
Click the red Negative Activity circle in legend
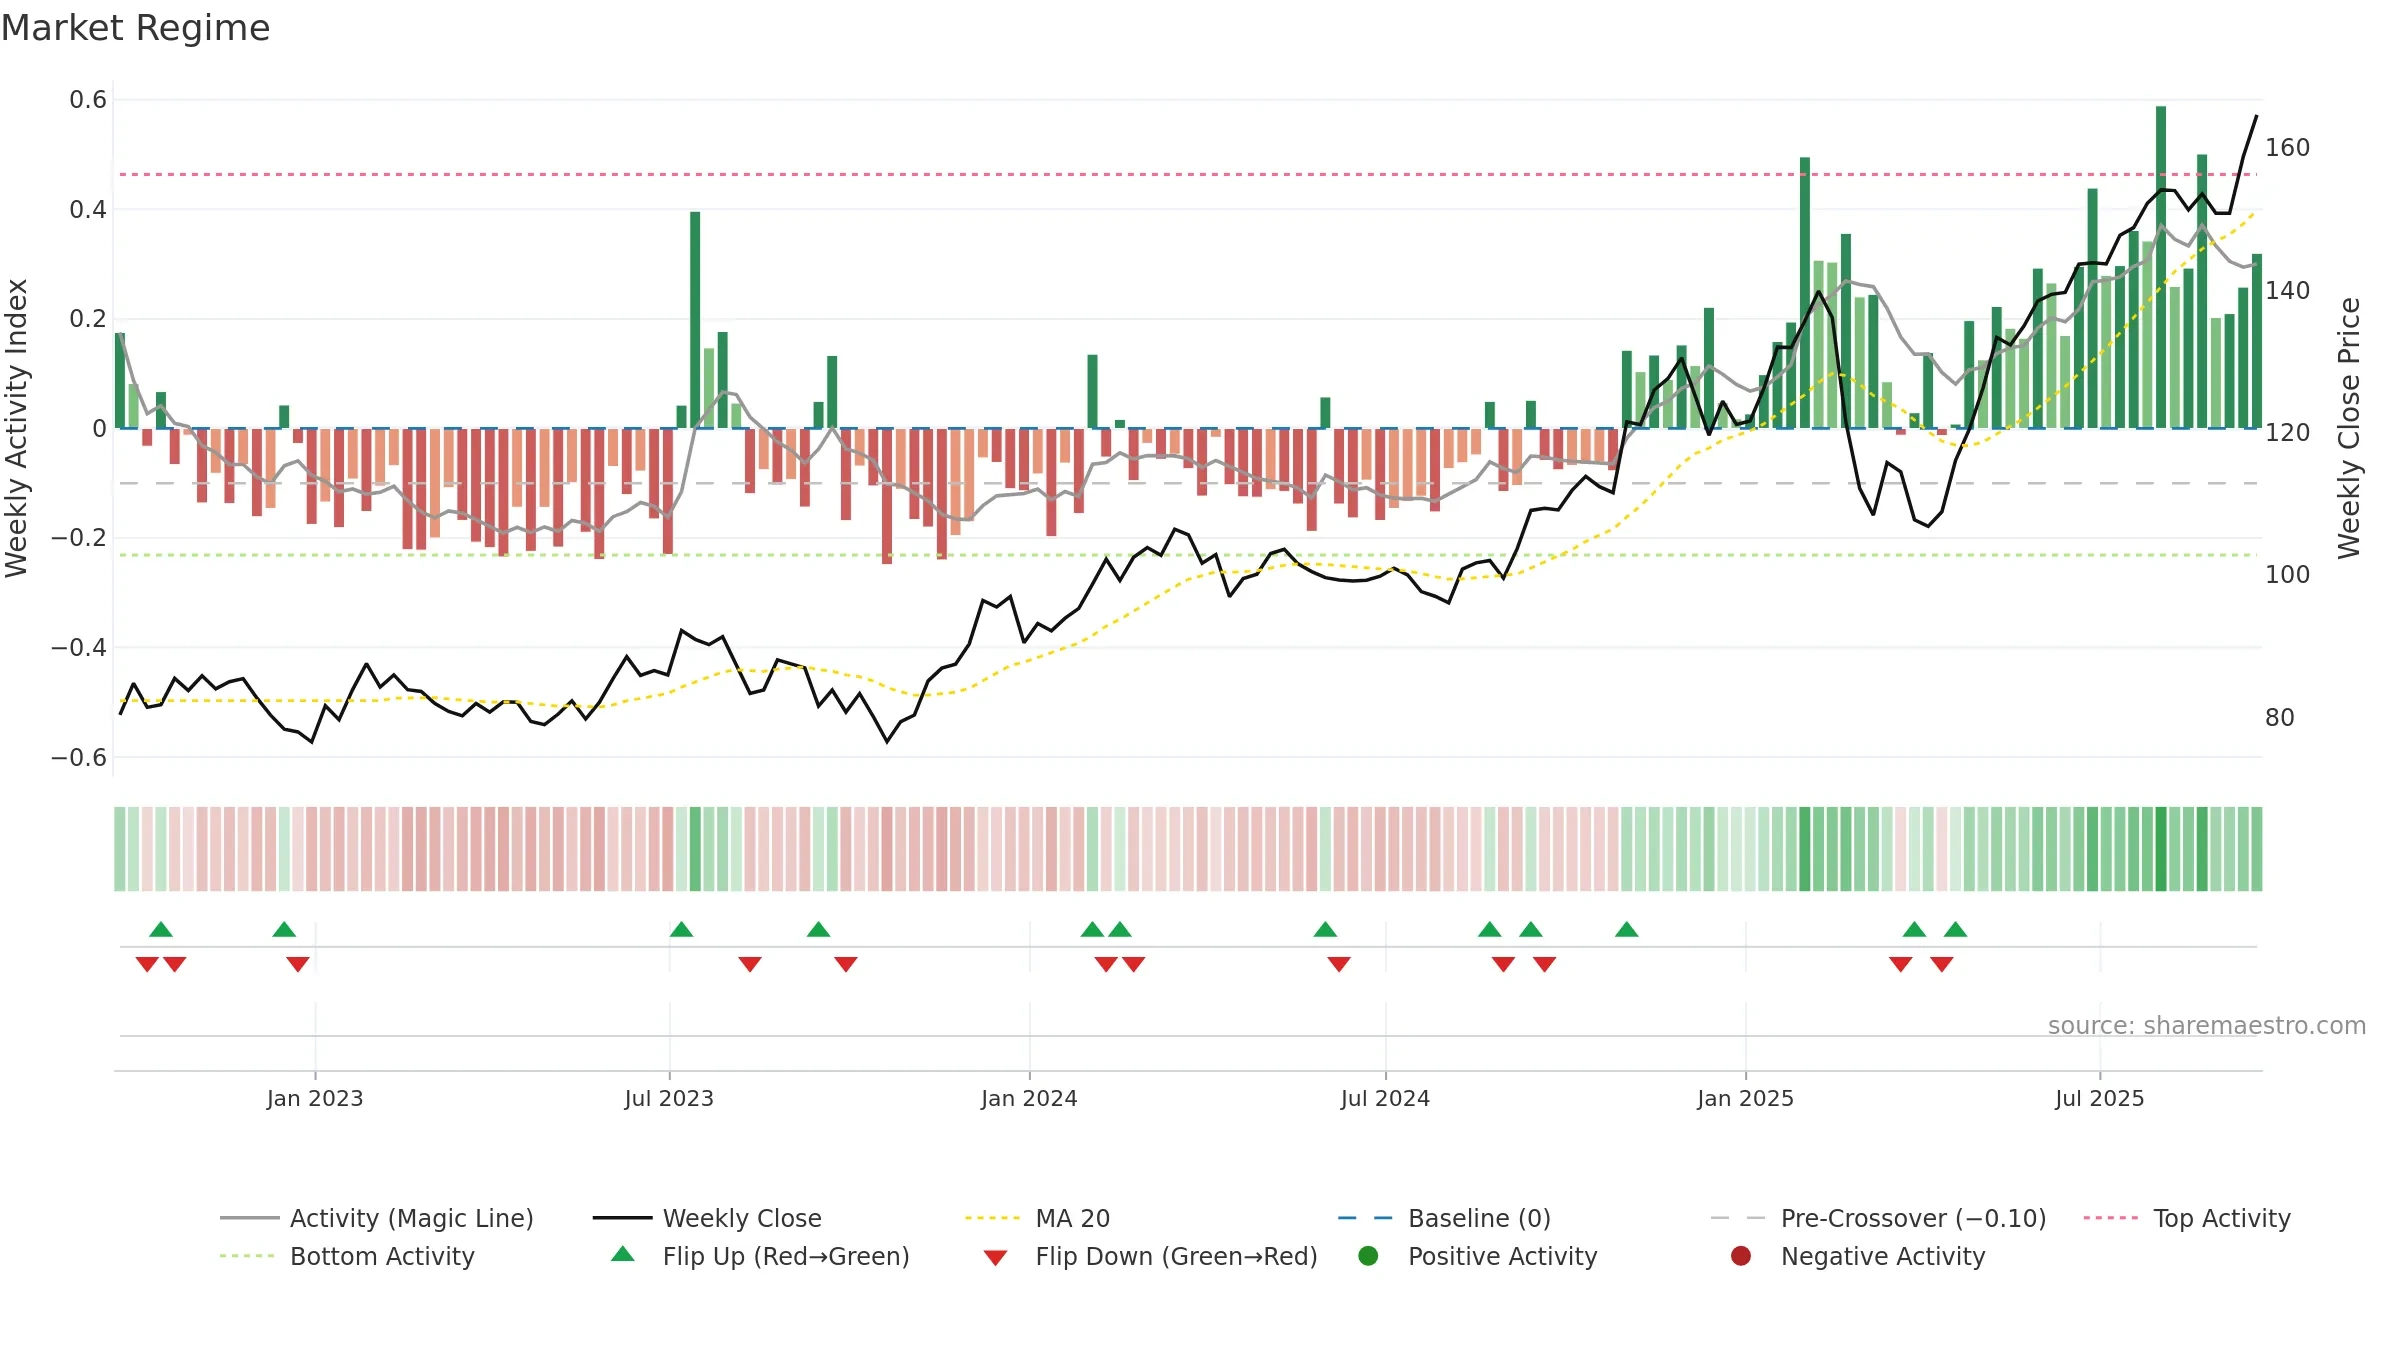(1741, 1256)
